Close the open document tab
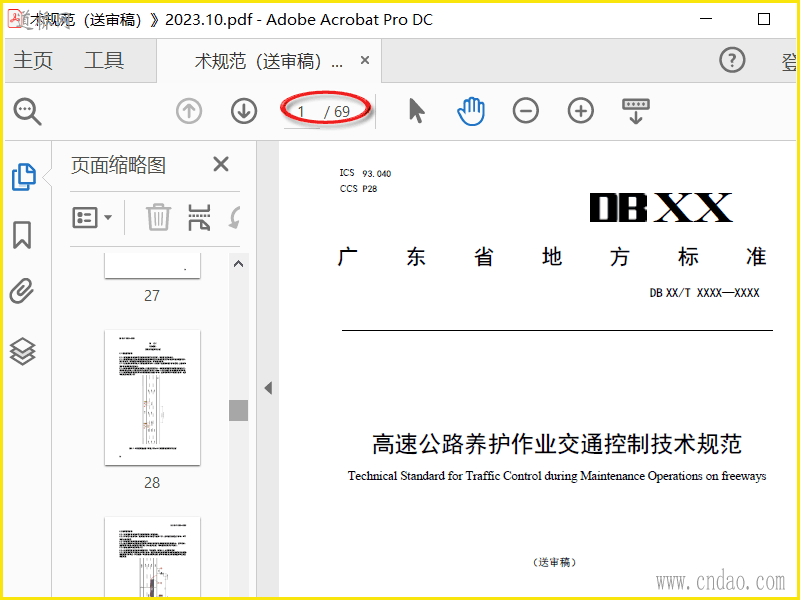Viewport: 800px width, 600px height. pyautogui.click(x=365, y=60)
